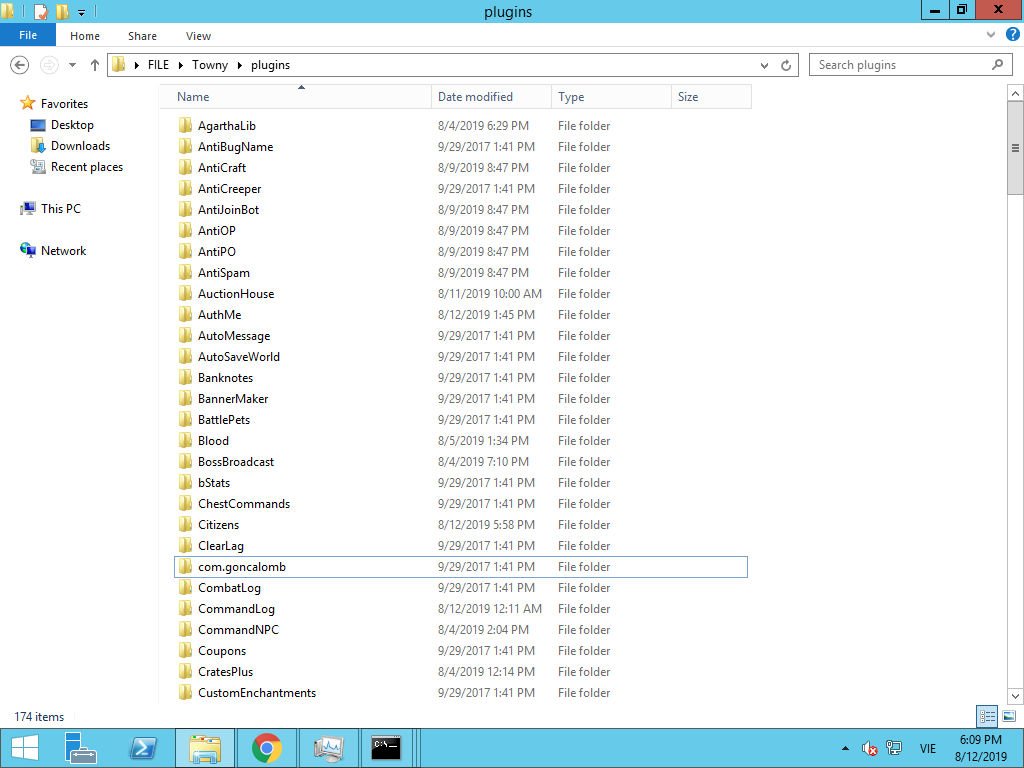Show hidden tray icons arrow
Screen dimensions: 1024x768
click(845, 748)
